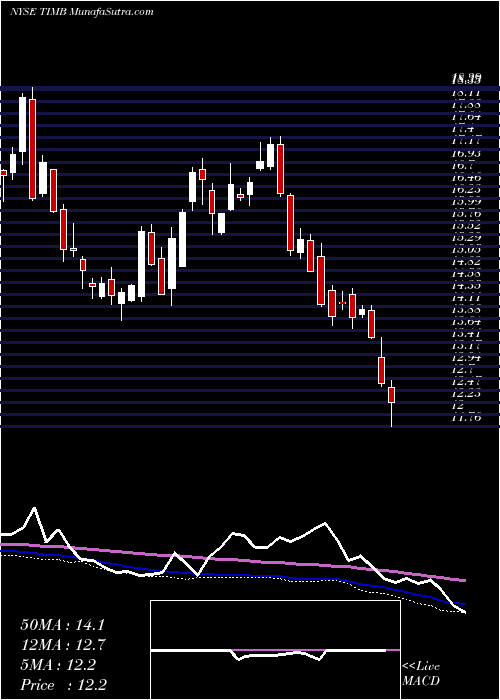Select the 13.41 price axis label
500x700 pixels.
point(467,334)
